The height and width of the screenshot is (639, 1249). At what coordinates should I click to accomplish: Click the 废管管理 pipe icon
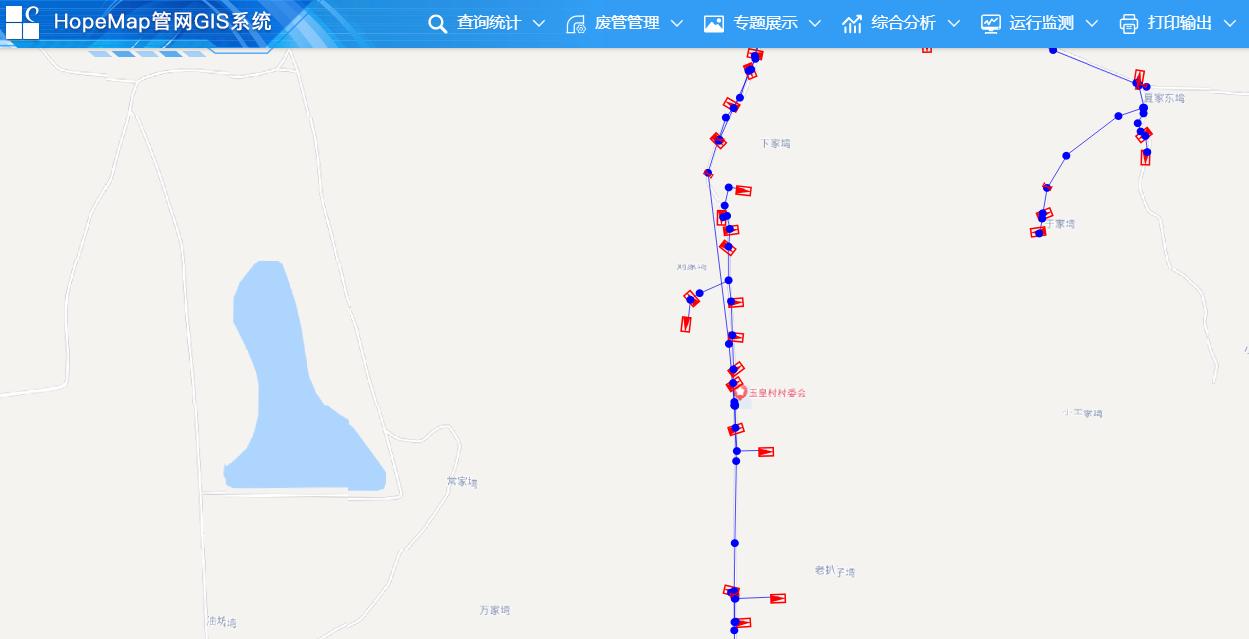pyautogui.click(x=575, y=24)
